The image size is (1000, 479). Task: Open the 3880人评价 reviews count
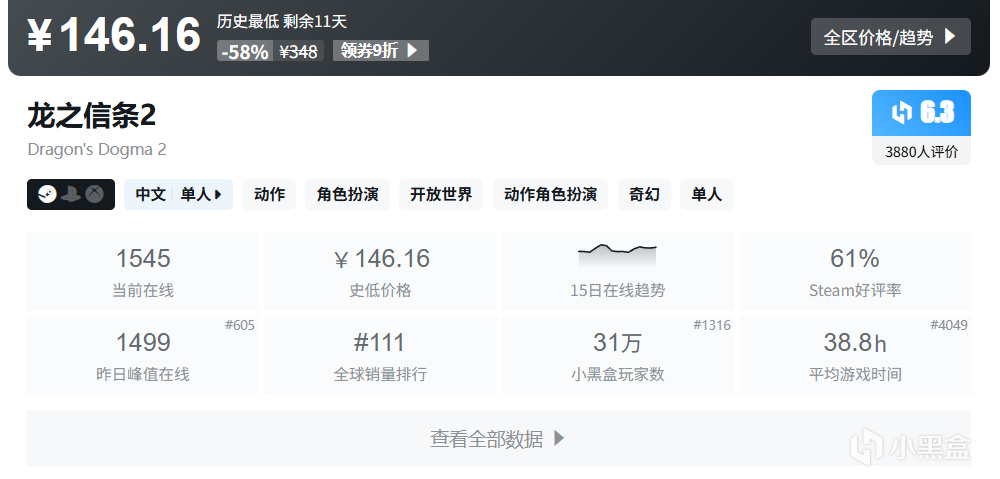tap(922, 152)
